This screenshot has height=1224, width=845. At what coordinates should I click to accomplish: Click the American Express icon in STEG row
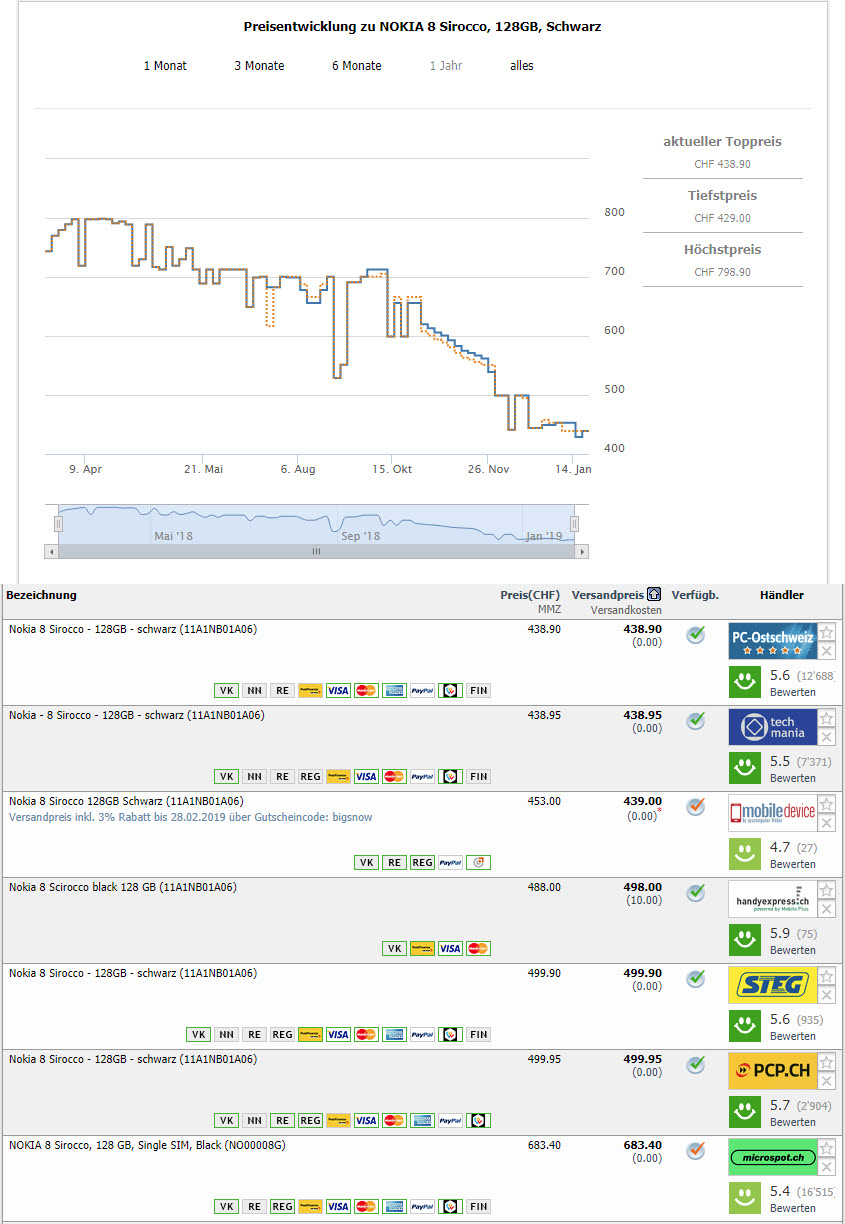point(394,1035)
